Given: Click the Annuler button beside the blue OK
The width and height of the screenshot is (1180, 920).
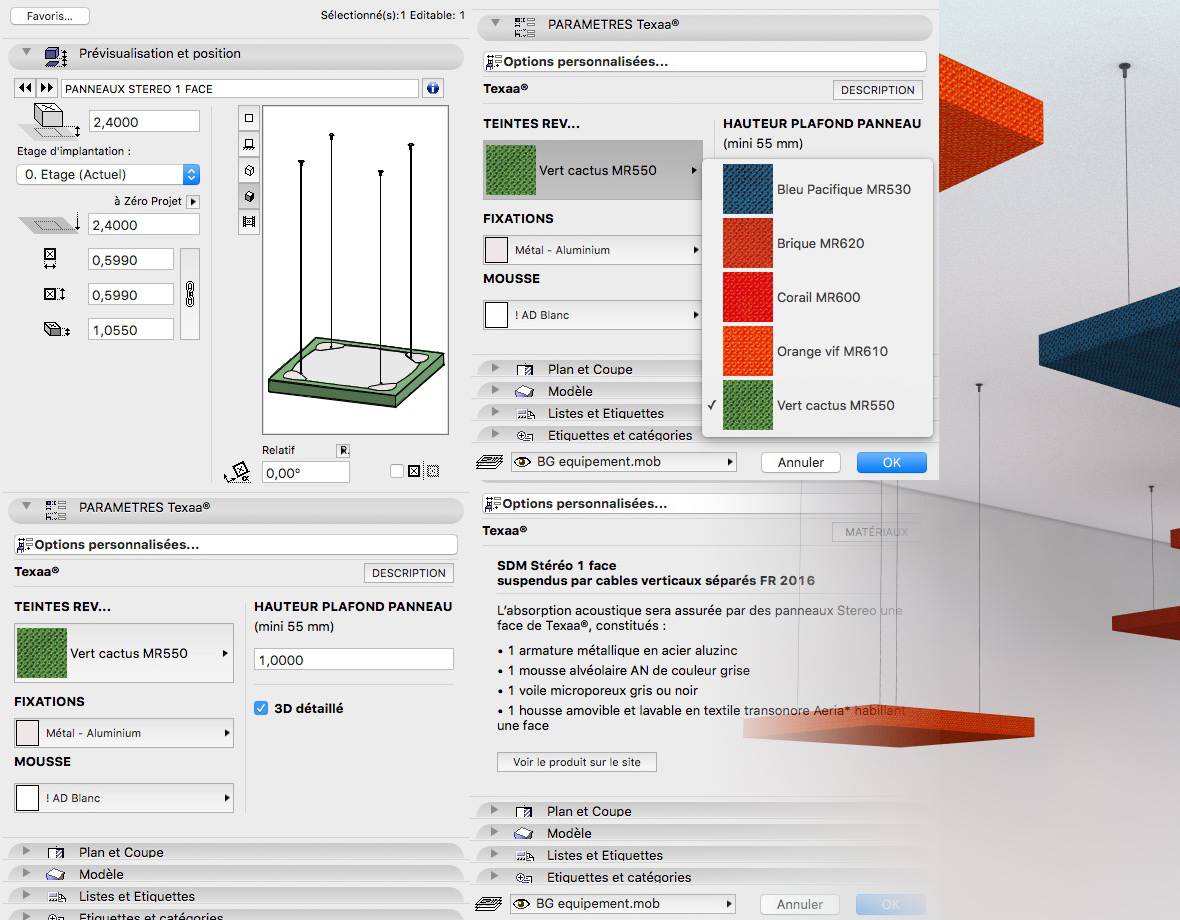Looking at the screenshot, I should (x=801, y=463).
